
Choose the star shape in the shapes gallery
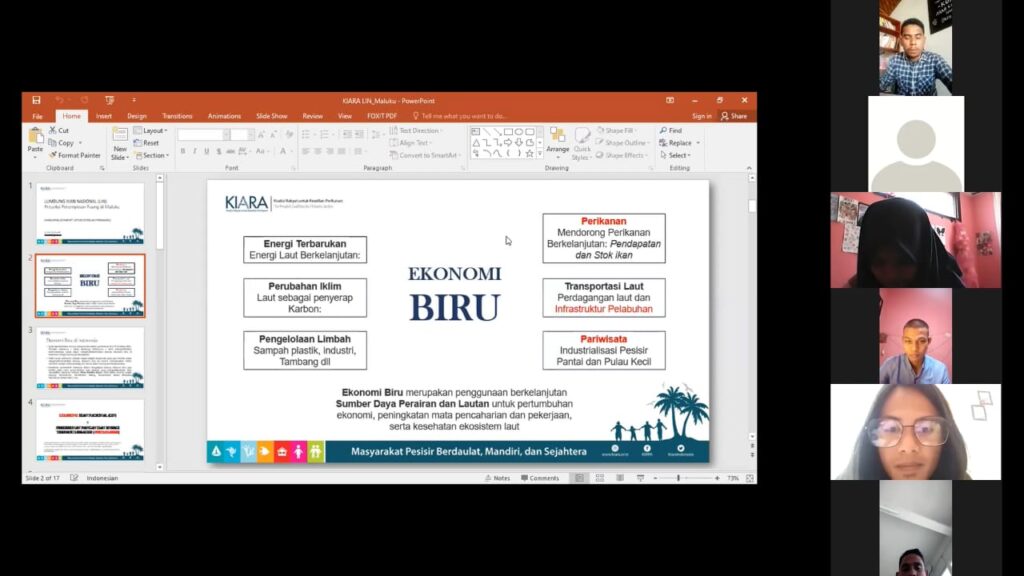point(530,153)
